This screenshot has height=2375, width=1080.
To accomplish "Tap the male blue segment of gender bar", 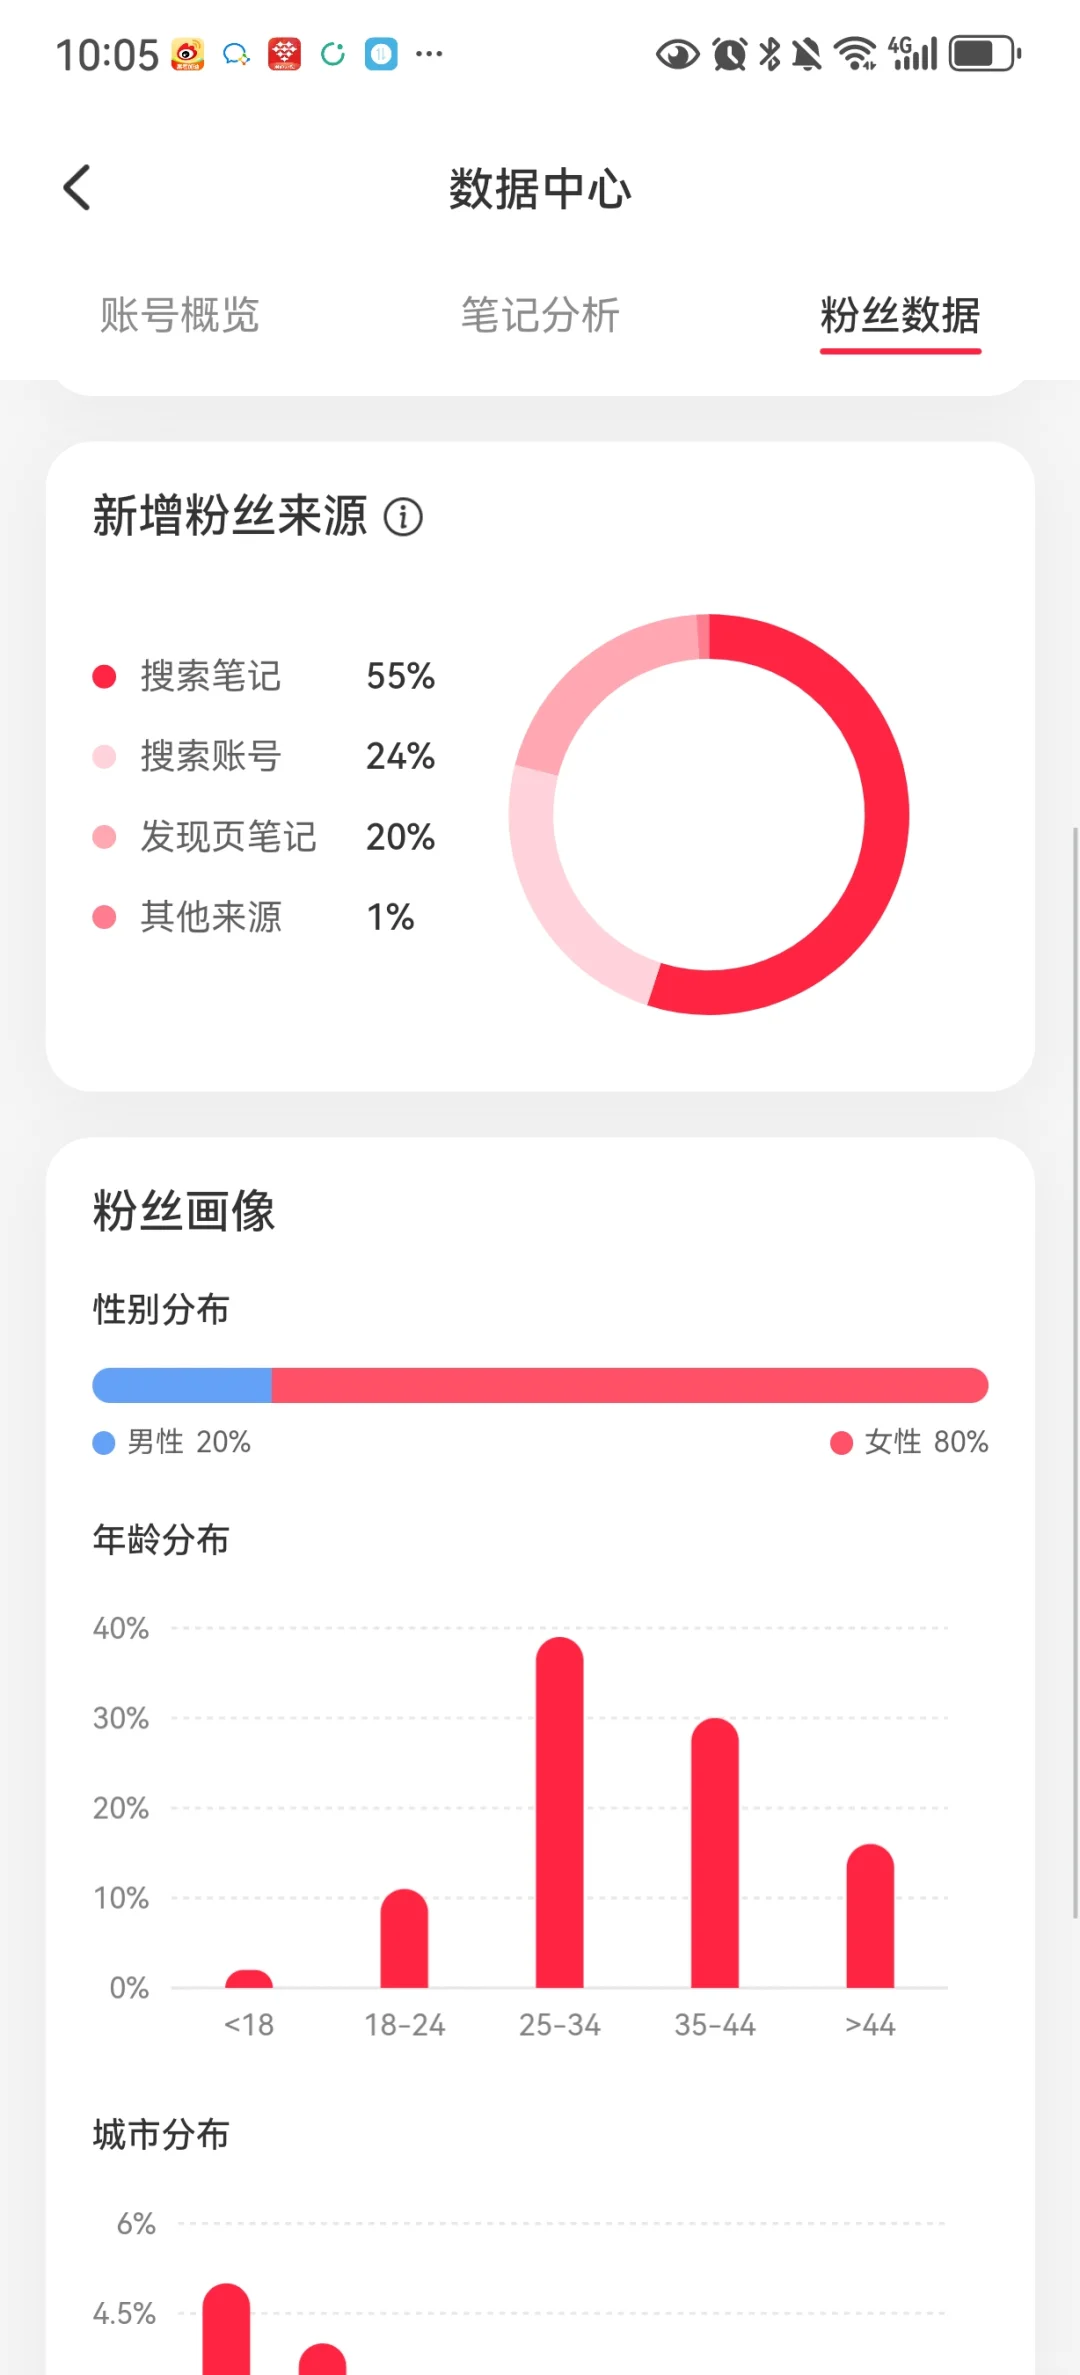I will pos(182,1385).
